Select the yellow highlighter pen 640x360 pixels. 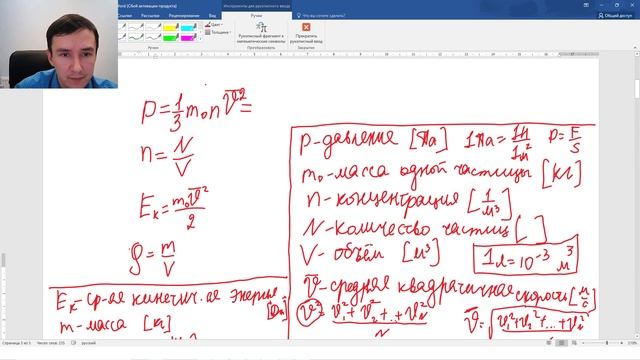(x=171, y=27)
